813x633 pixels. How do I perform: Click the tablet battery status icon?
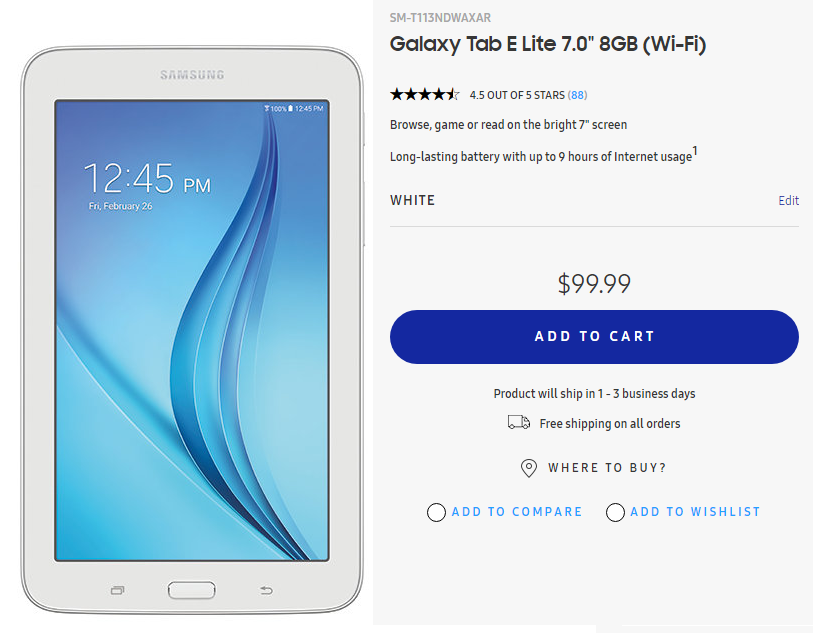click(290, 108)
